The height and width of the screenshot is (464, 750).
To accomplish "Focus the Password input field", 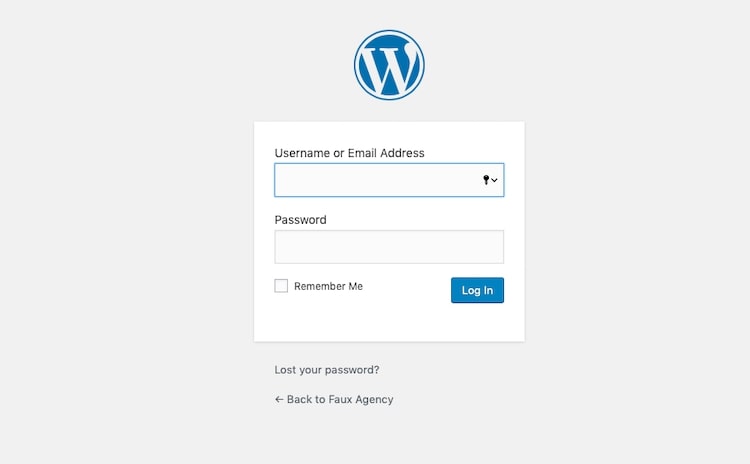I will (389, 247).
